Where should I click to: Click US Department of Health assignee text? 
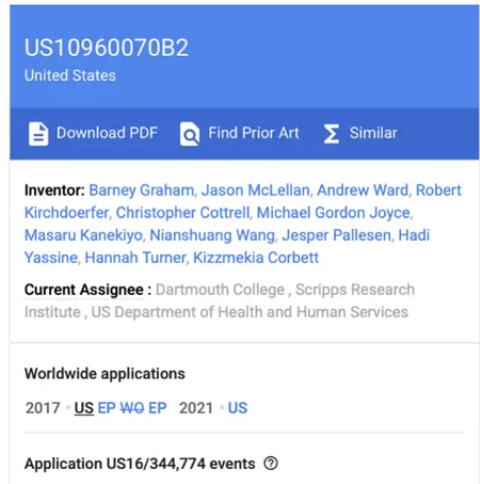click(x=249, y=312)
